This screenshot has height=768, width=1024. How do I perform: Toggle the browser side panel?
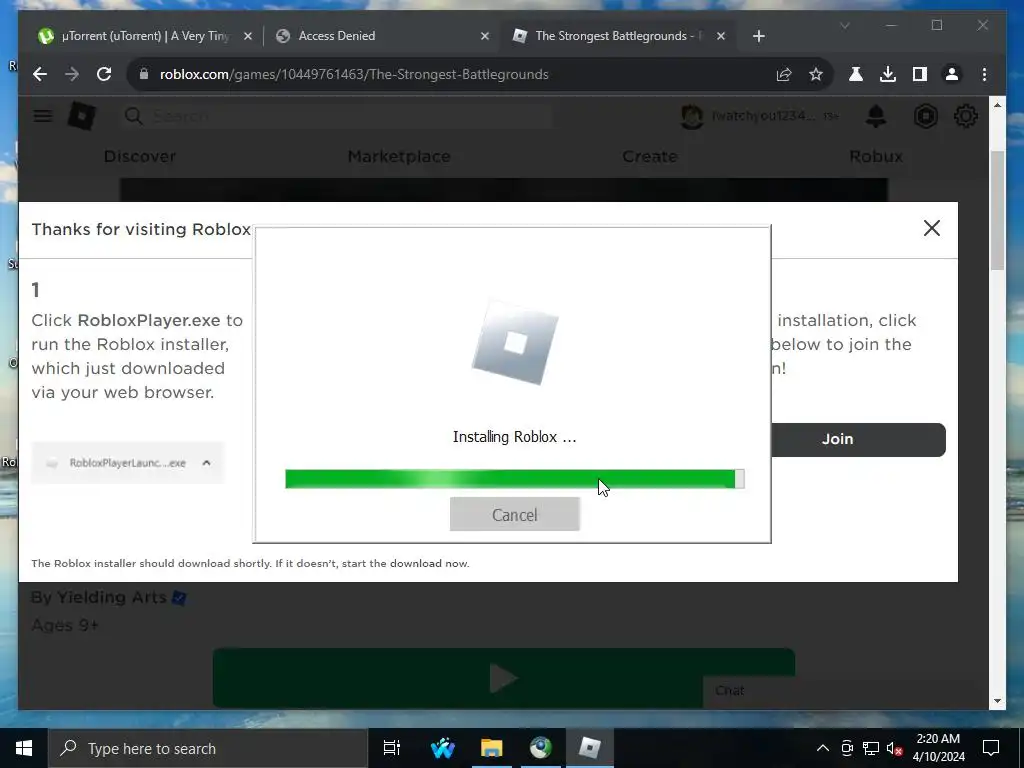point(920,74)
